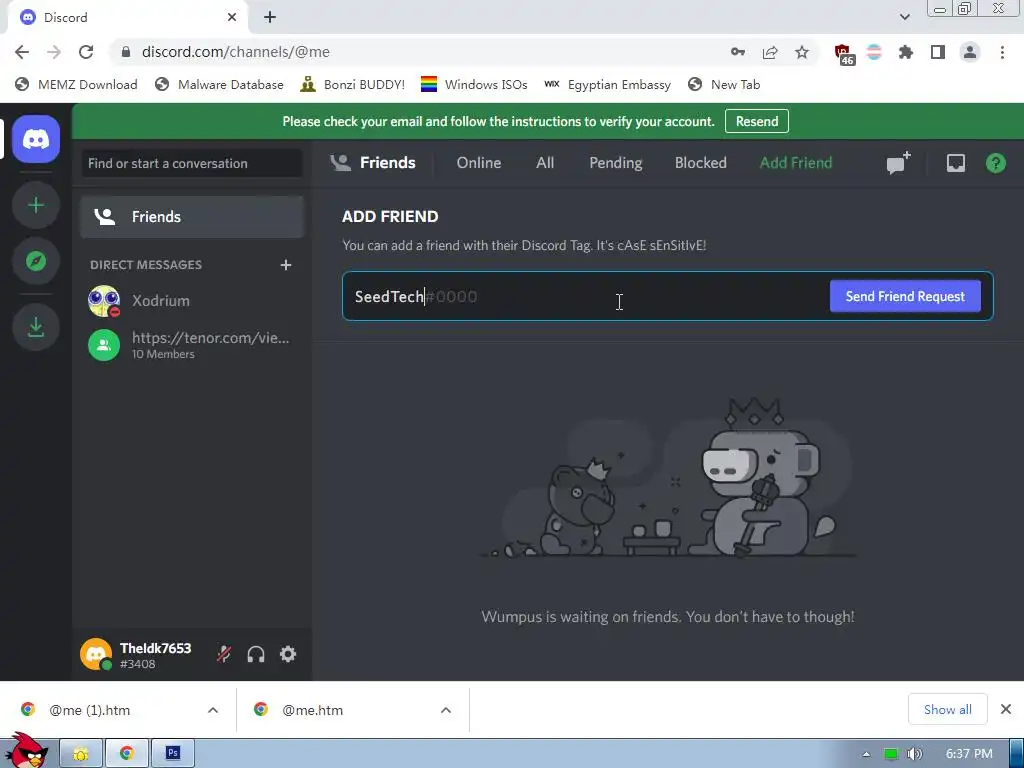Show hidden system tray icons

click(867, 754)
